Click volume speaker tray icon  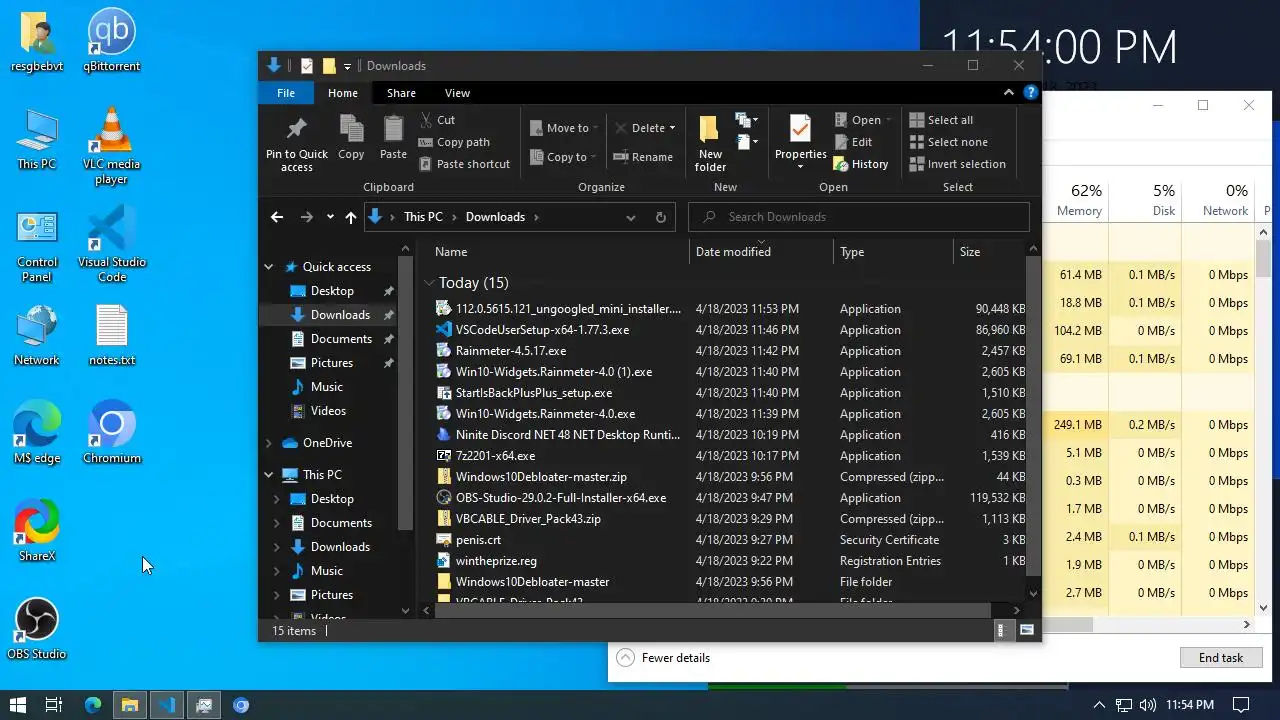pyautogui.click(x=1147, y=705)
